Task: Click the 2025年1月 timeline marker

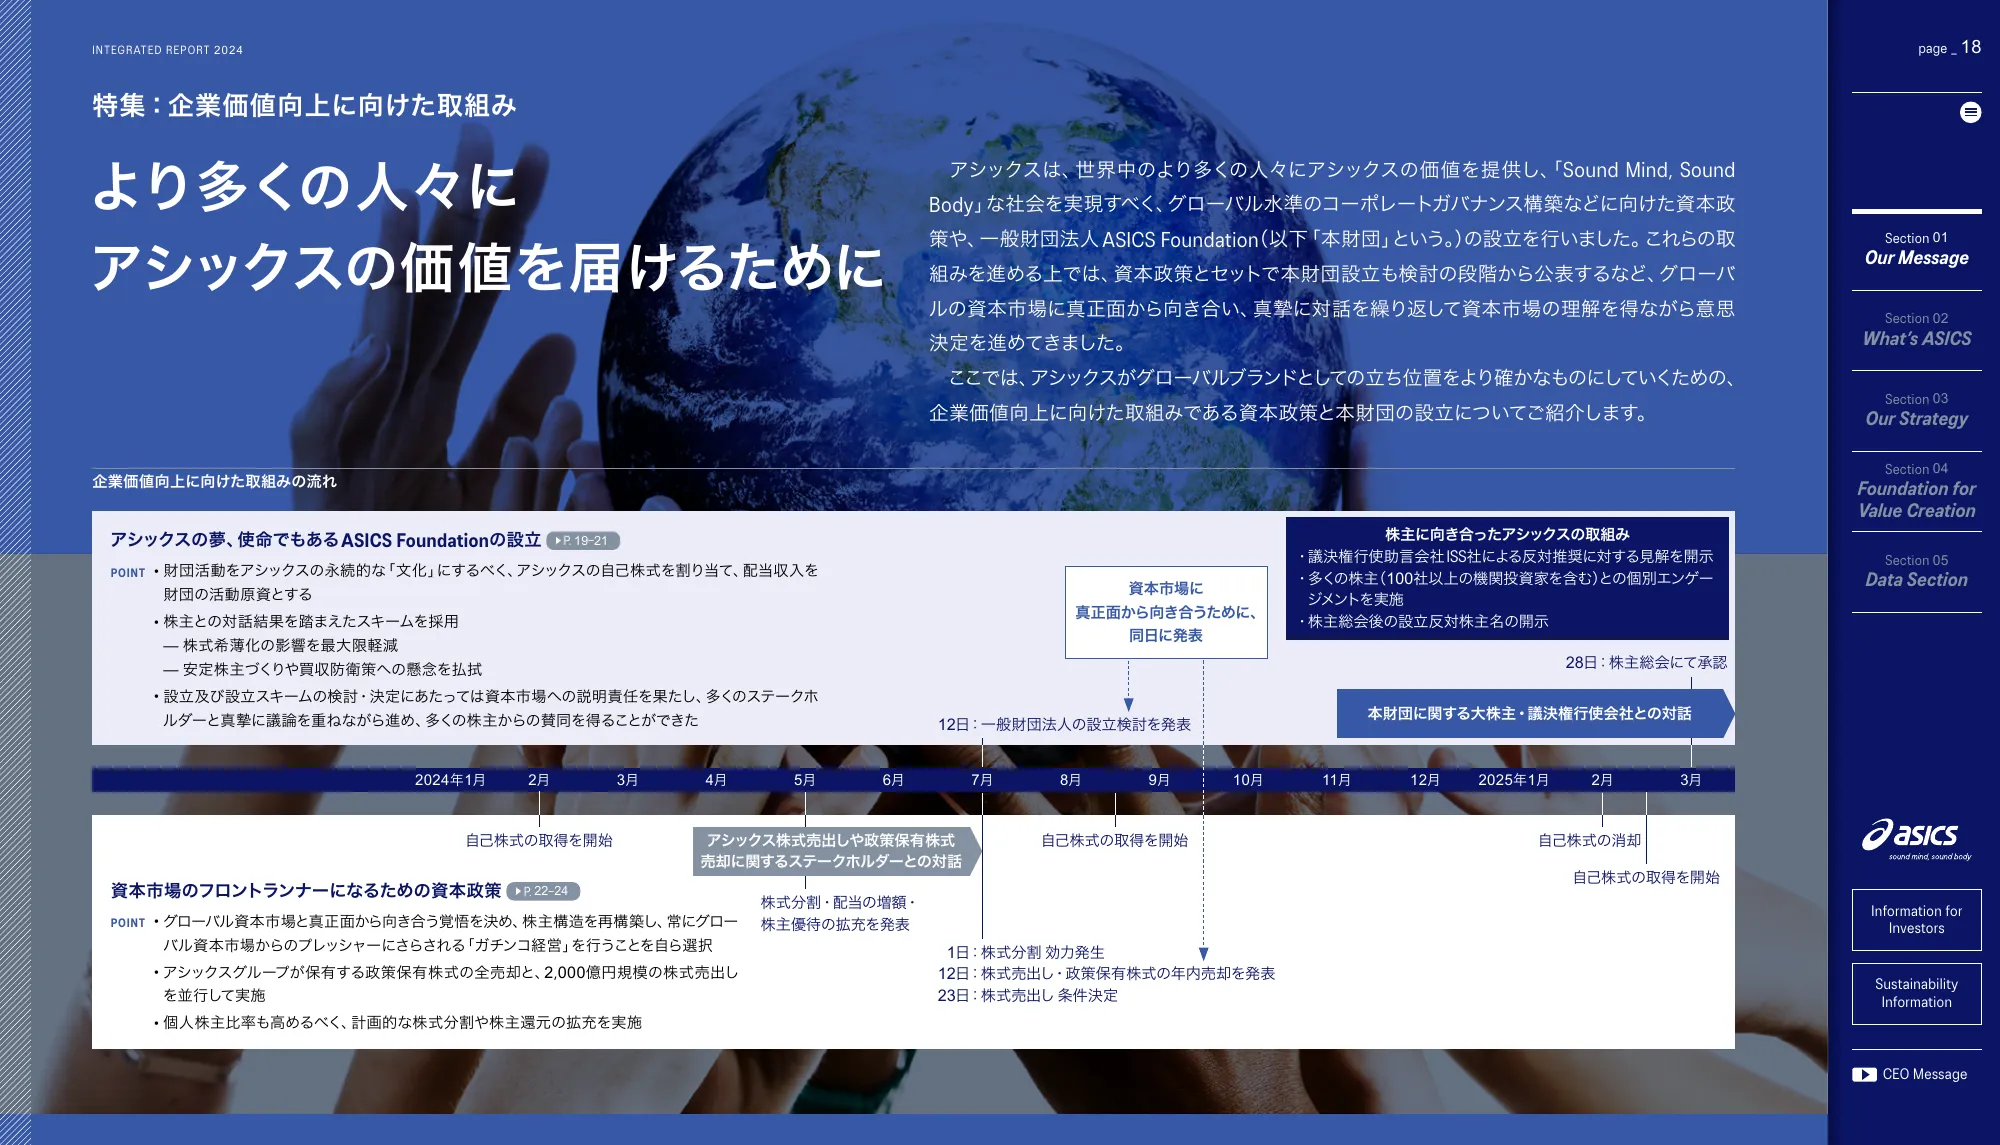Action: click(1513, 780)
